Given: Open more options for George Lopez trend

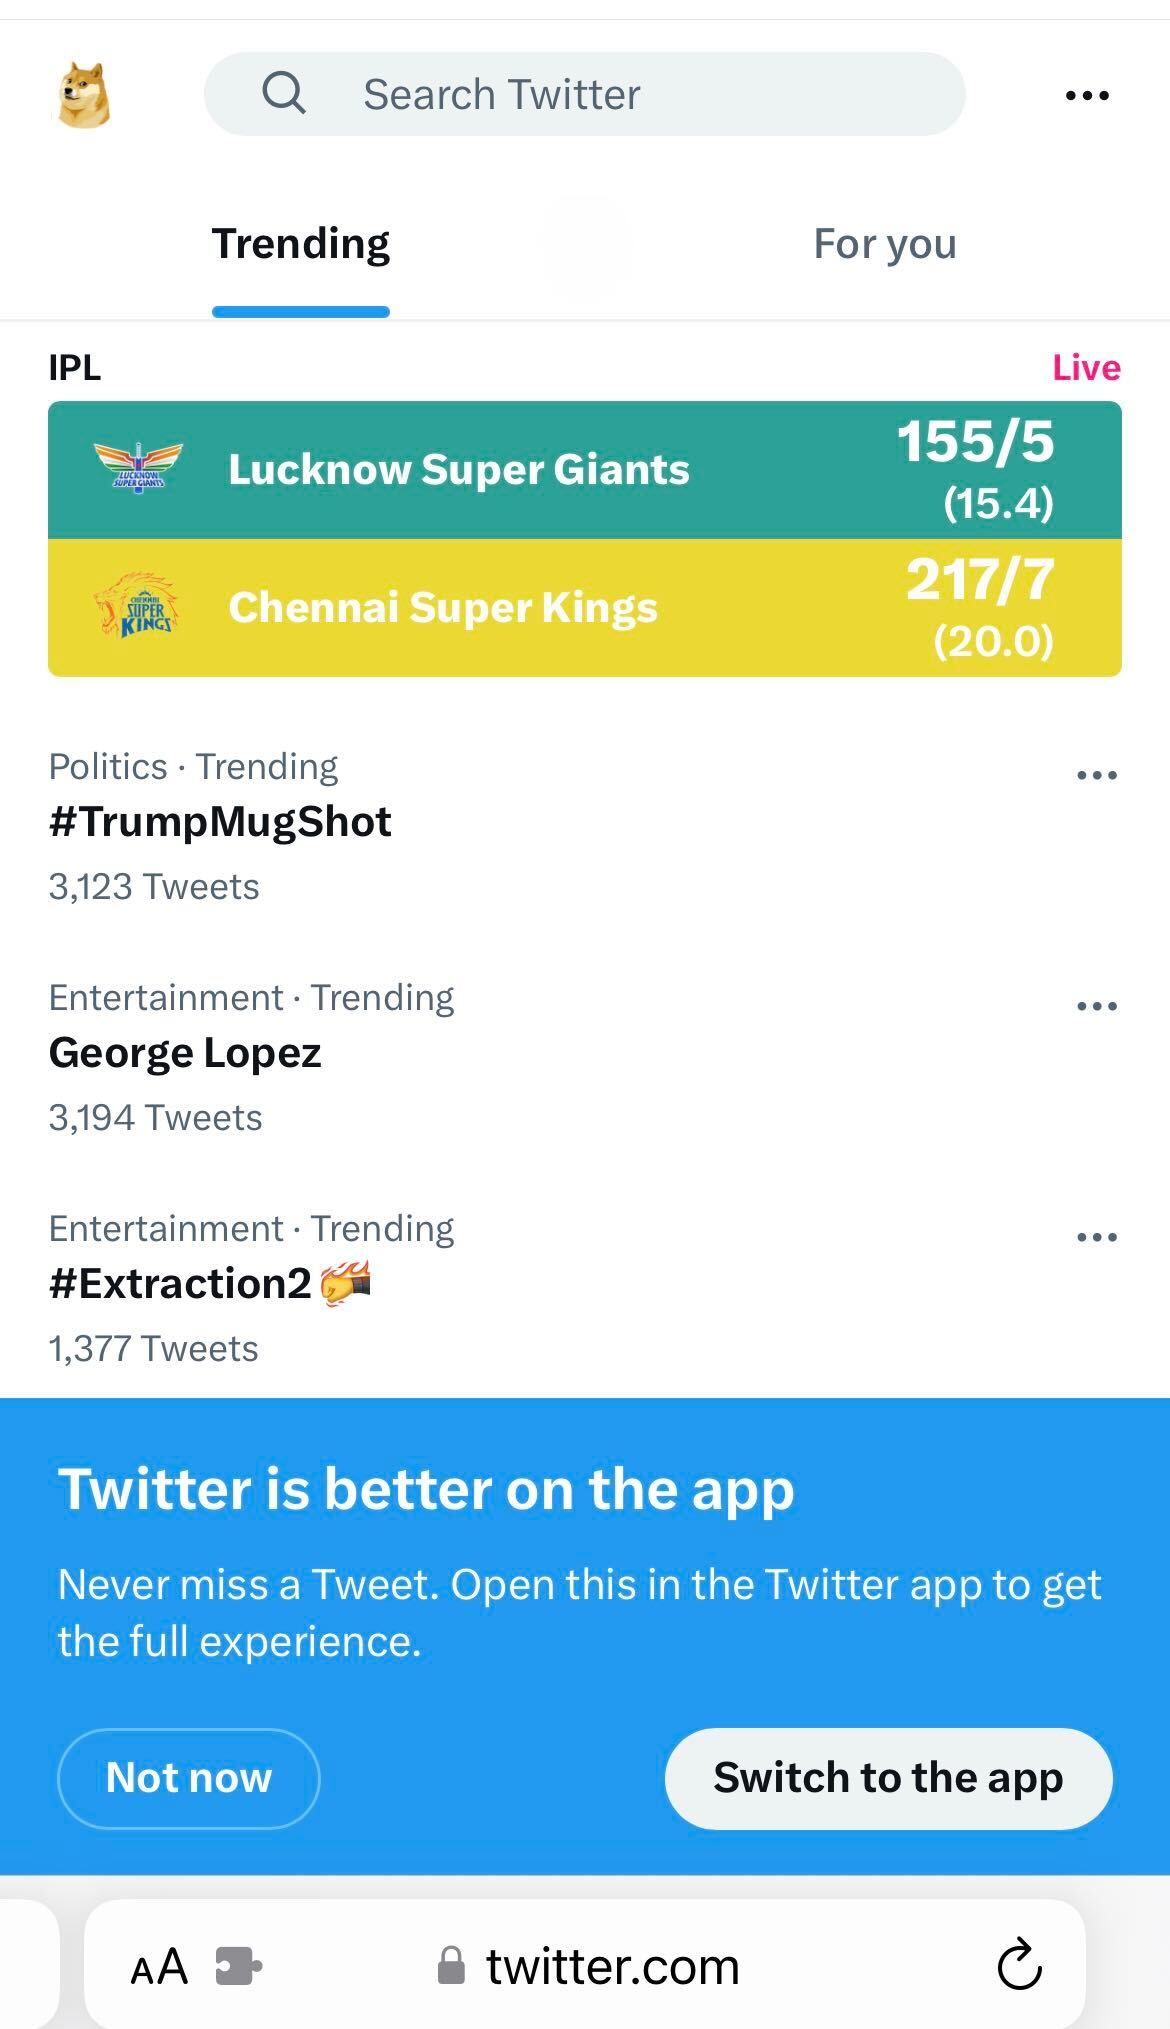Looking at the screenshot, I should tap(1096, 1006).
